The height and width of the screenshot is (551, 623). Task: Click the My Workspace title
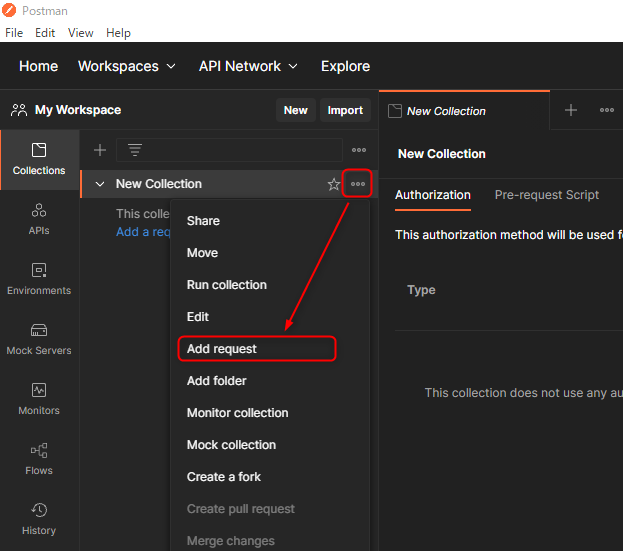point(78,110)
